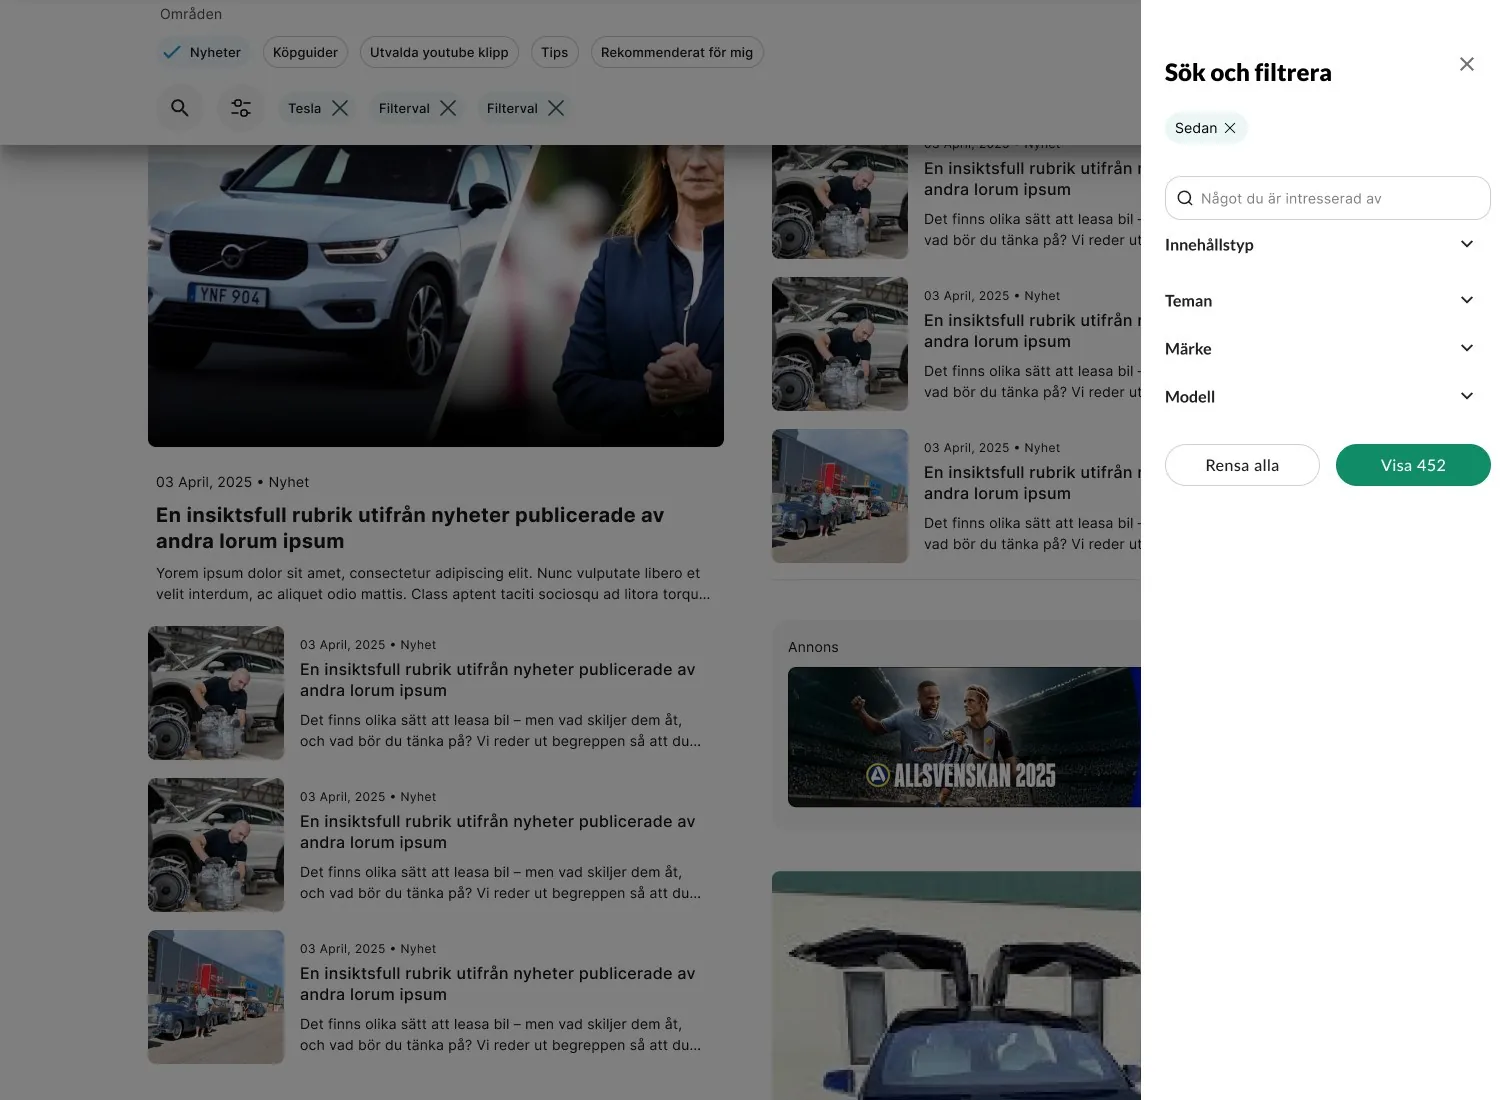Open the featured article headline under Volvo image
Image resolution: width=1512 pixels, height=1100 pixels.
click(410, 528)
